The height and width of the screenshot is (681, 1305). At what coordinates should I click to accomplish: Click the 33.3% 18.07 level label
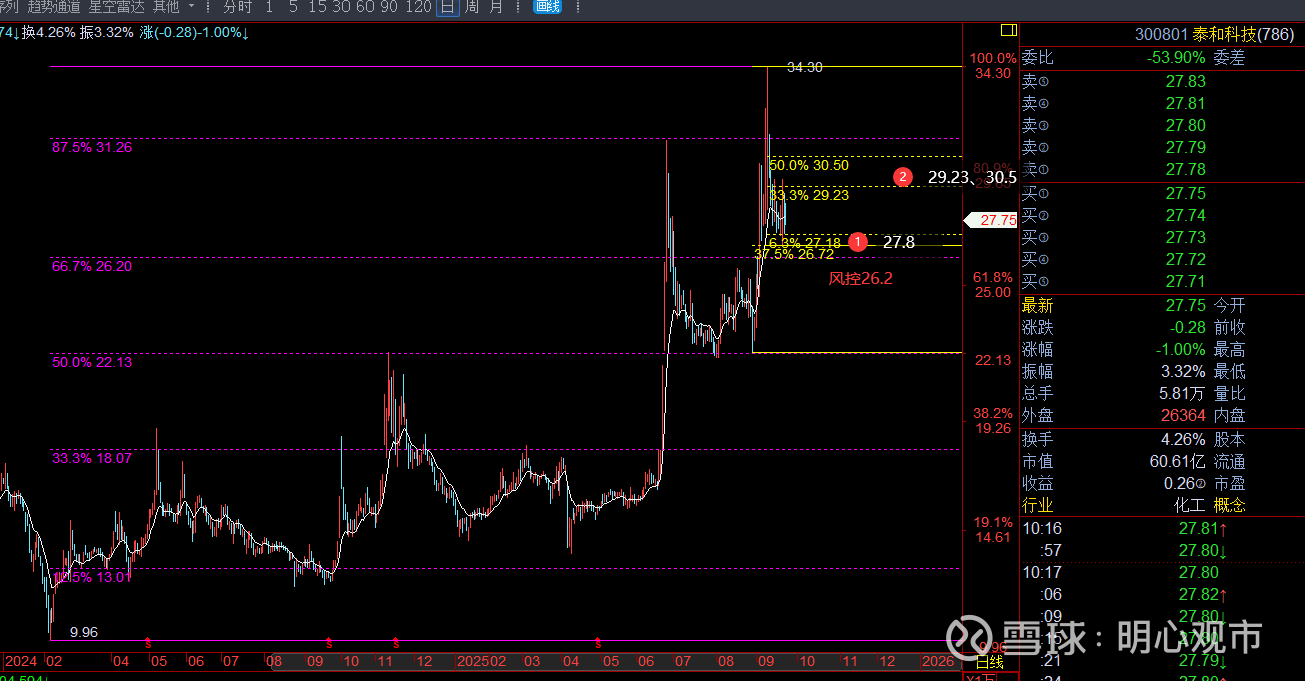tap(92, 459)
